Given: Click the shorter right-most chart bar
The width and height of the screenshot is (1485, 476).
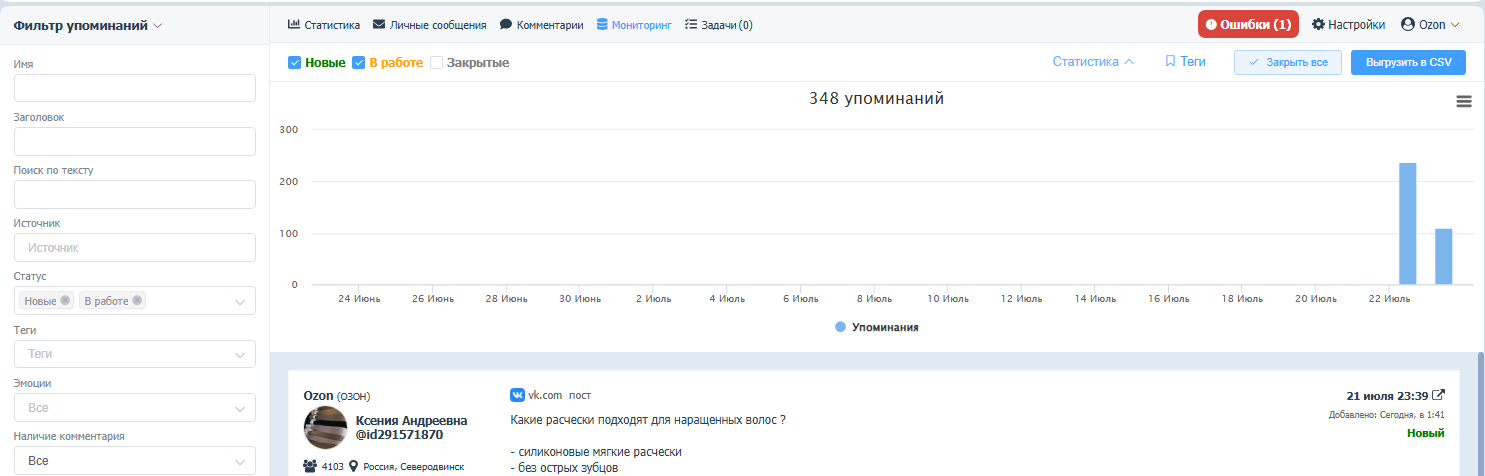Looking at the screenshot, I should click(1444, 257).
